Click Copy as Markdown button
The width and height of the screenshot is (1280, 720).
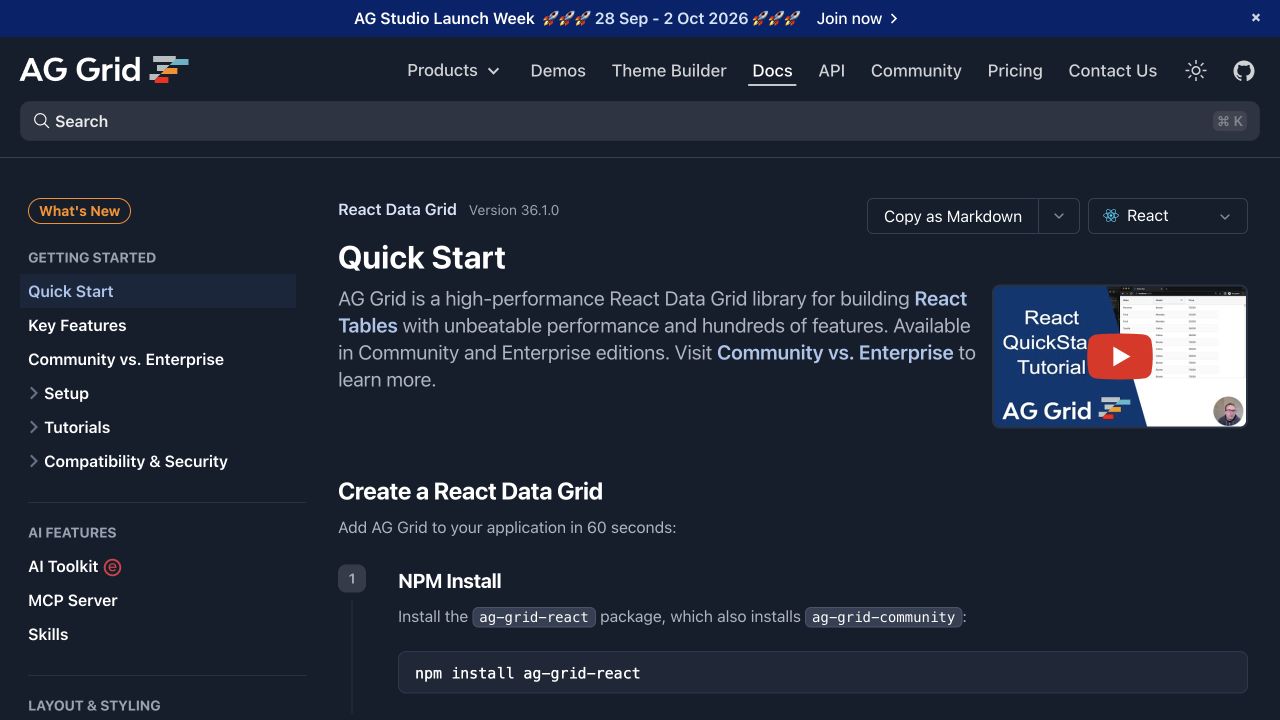(x=953, y=216)
